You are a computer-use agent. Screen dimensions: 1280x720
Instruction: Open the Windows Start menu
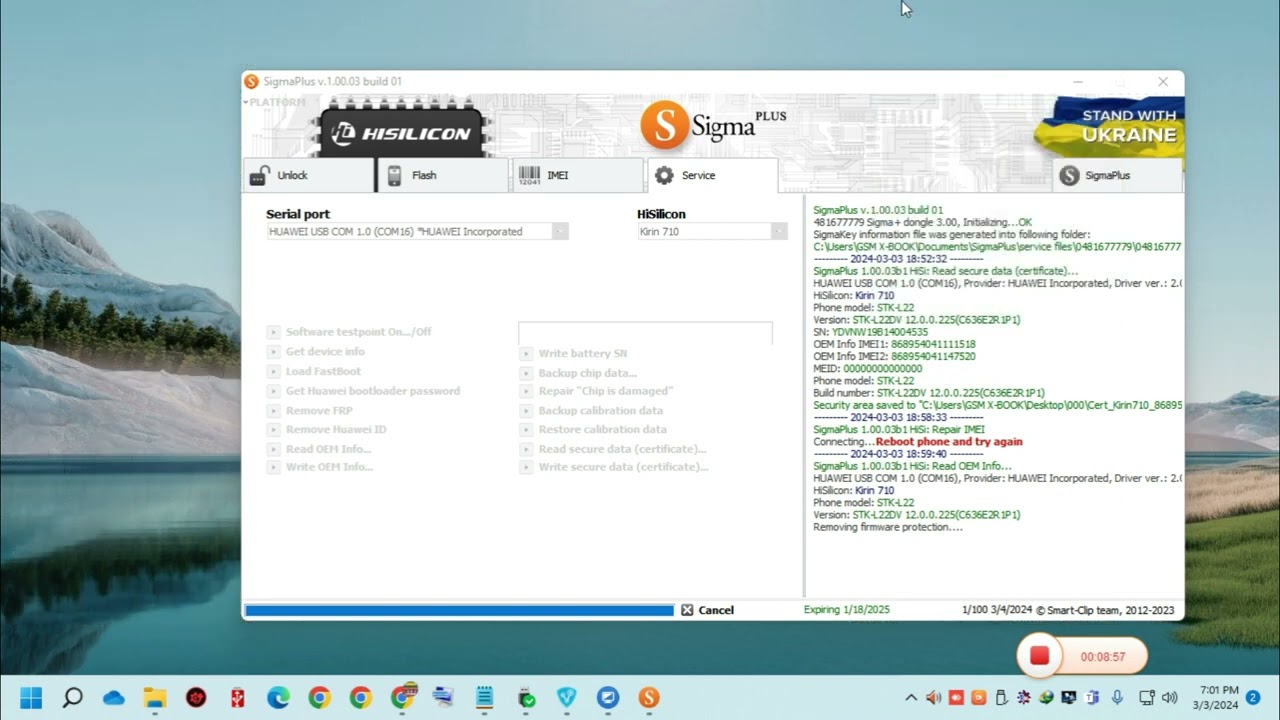coord(31,697)
